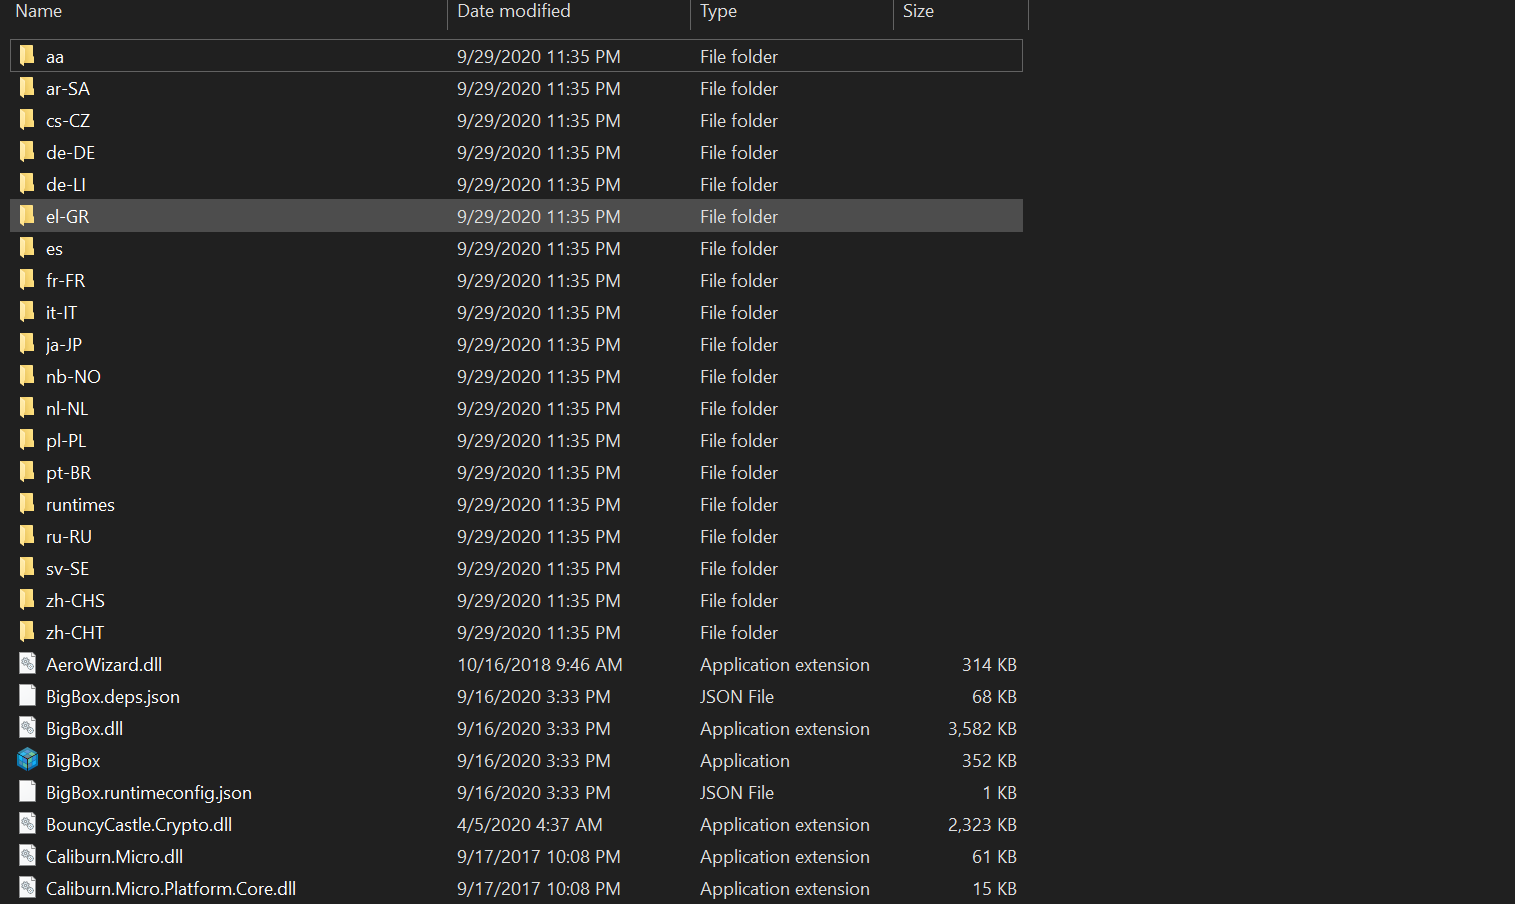Click the sv-SE folder icon
1515x904 pixels.
[x=27, y=568]
